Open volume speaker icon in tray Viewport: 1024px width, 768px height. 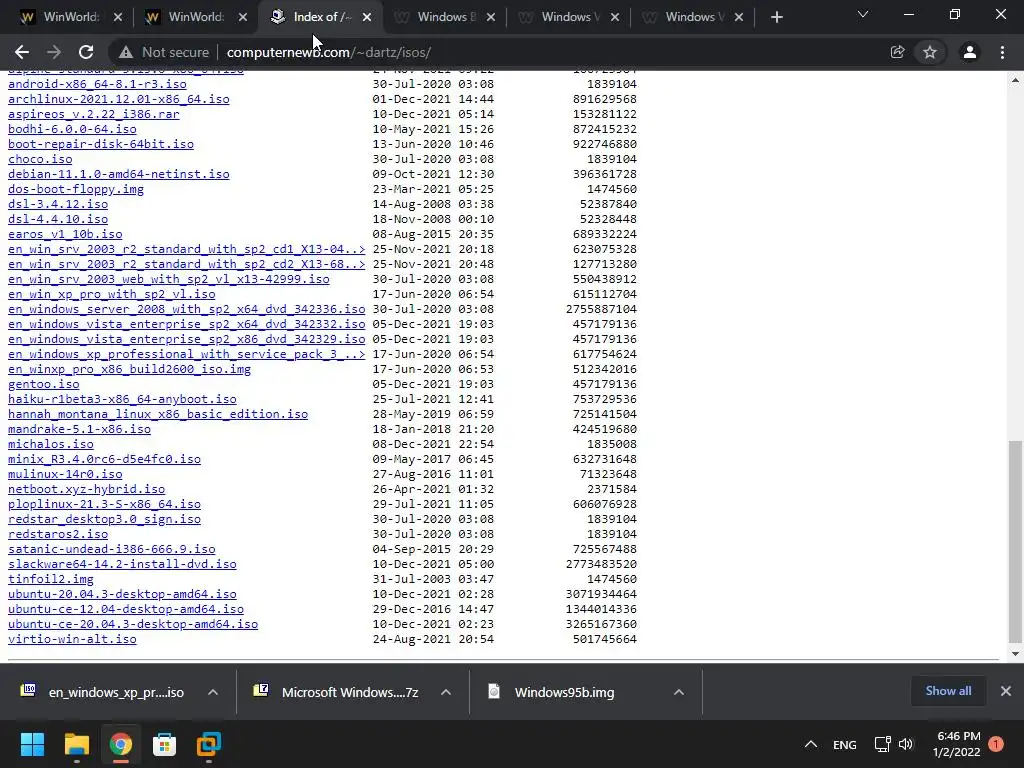pyautogui.click(x=906, y=744)
